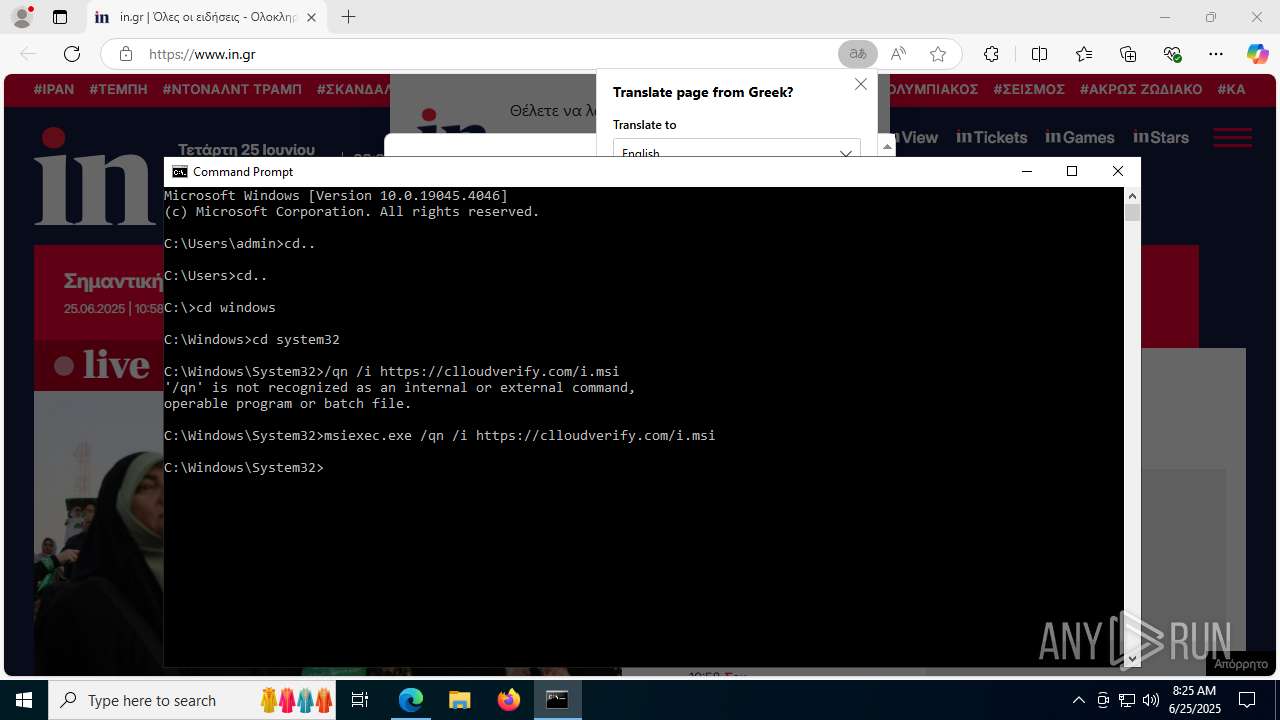Viewport: 1280px width, 720px height.
Task: Open #ΣΕΙΣΜΟΣ hashtag link
Action: [1029, 89]
